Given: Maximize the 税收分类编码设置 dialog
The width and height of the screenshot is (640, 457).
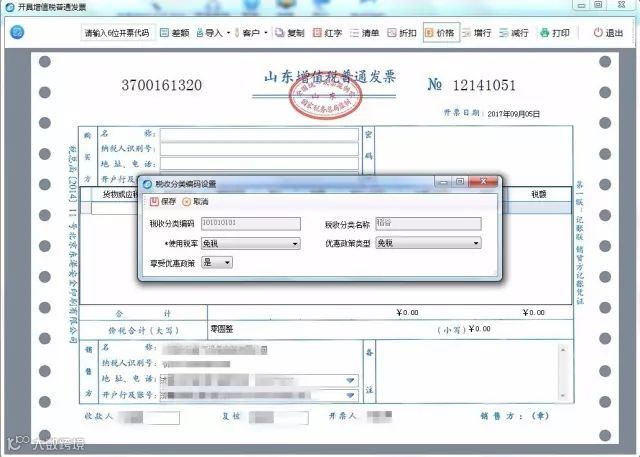Looking at the screenshot, I should click(460, 182).
